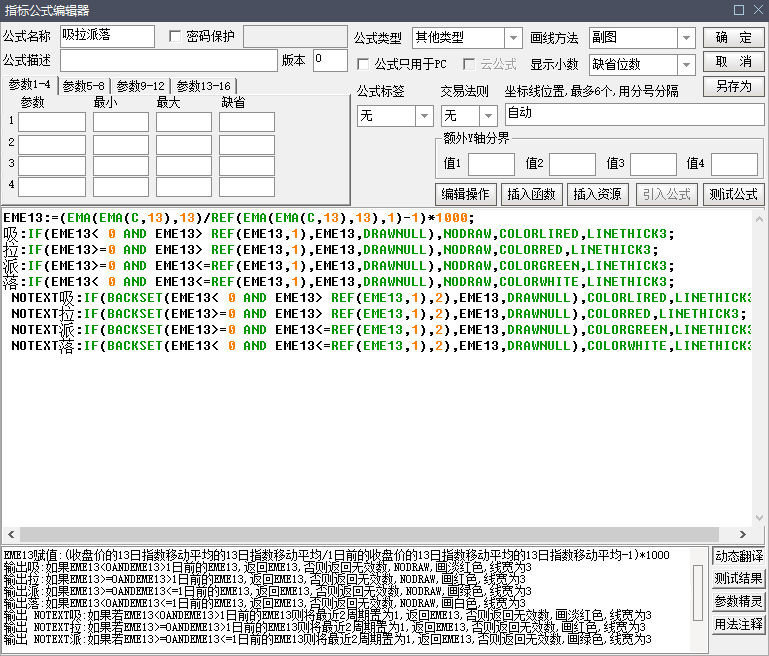Expand the 画线方法 dropdown
The height and width of the screenshot is (656, 769).
[x=685, y=38]
